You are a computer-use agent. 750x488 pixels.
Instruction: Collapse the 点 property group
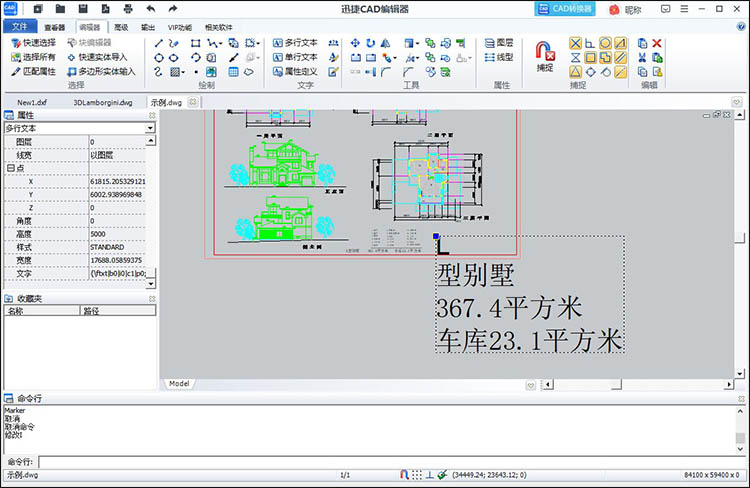[x=10, y=168]
